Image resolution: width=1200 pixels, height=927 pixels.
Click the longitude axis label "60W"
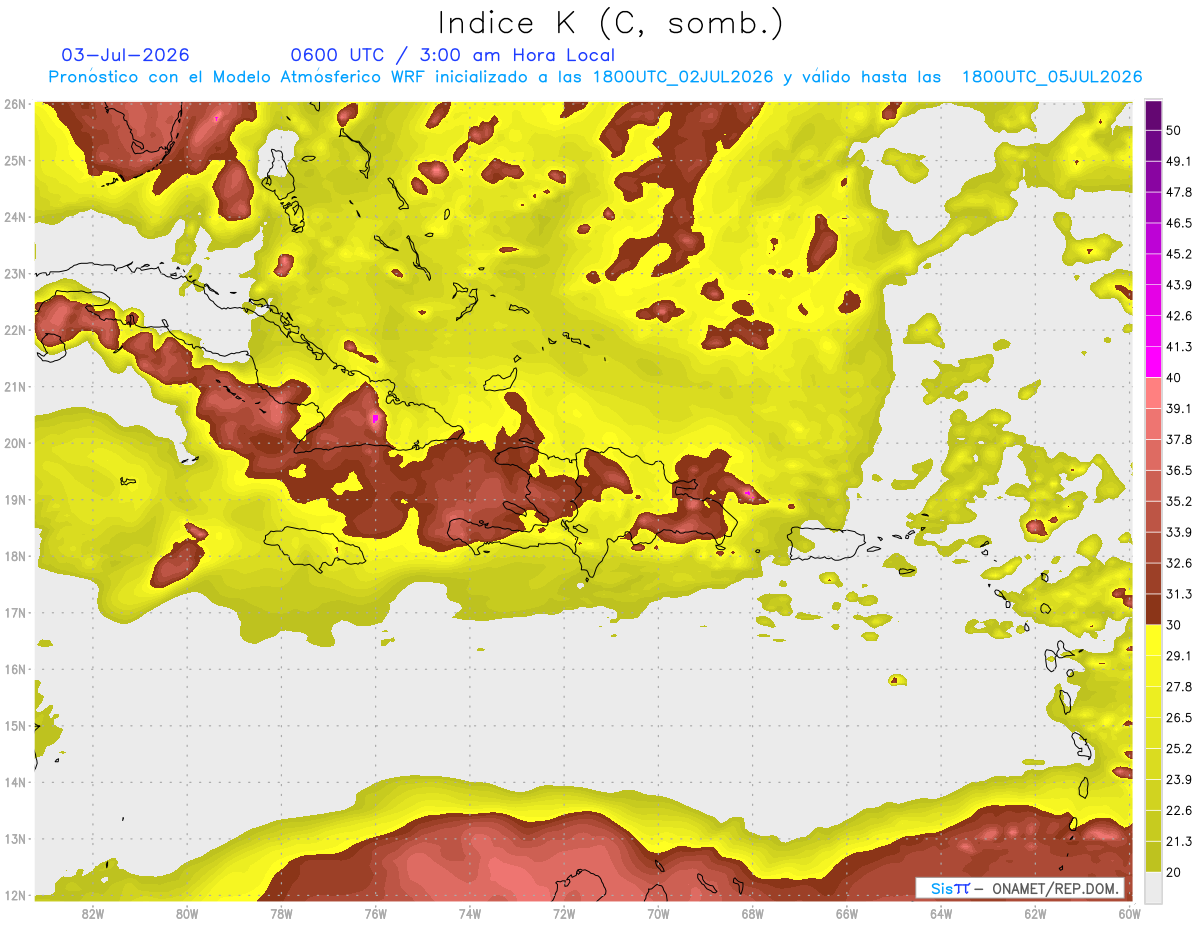1129,914
